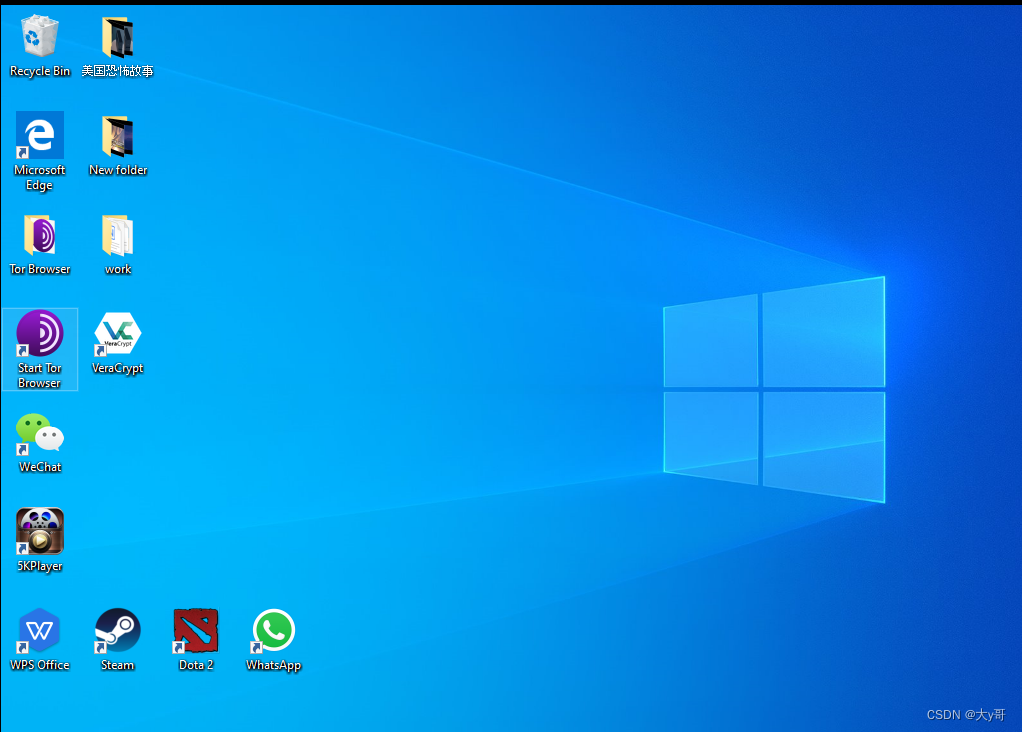Click the 'VeraCrypt' text label
The image size is (1022, 732).
(117, 368)
